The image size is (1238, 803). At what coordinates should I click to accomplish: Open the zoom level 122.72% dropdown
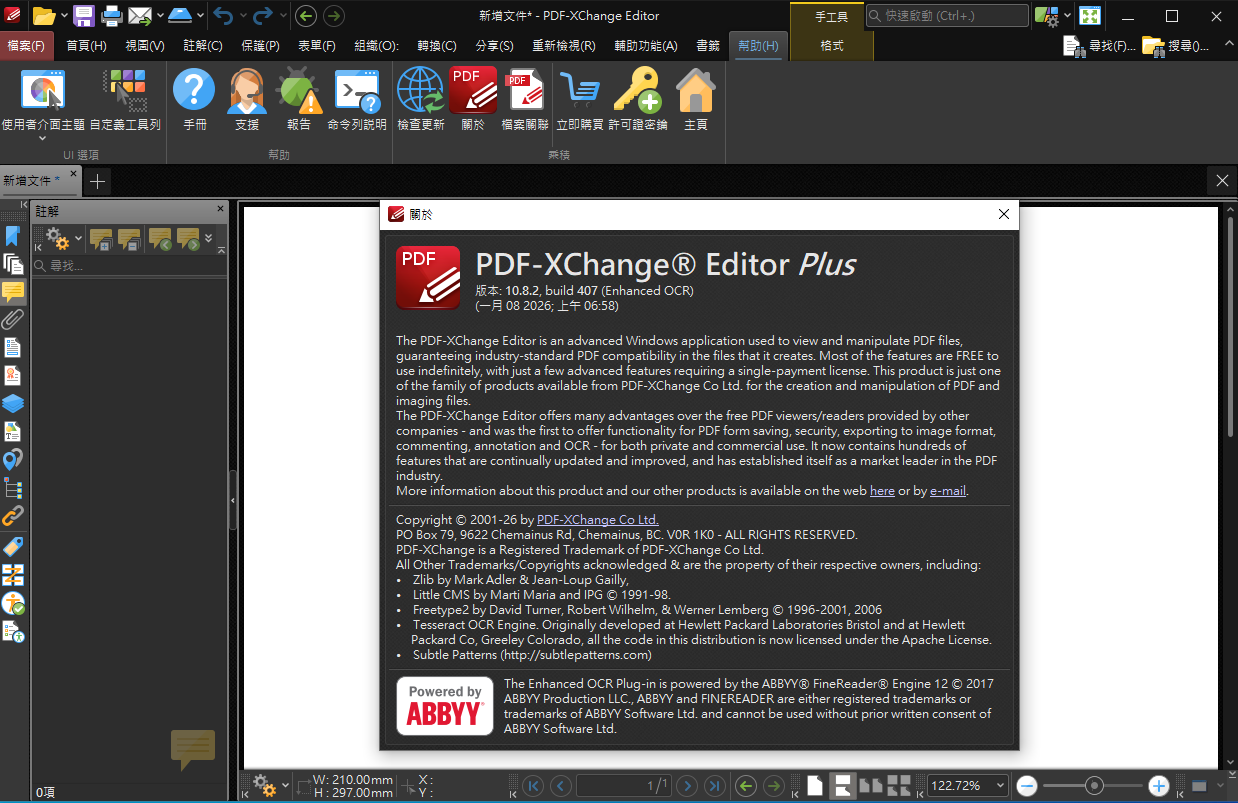(x=998, y=786)
